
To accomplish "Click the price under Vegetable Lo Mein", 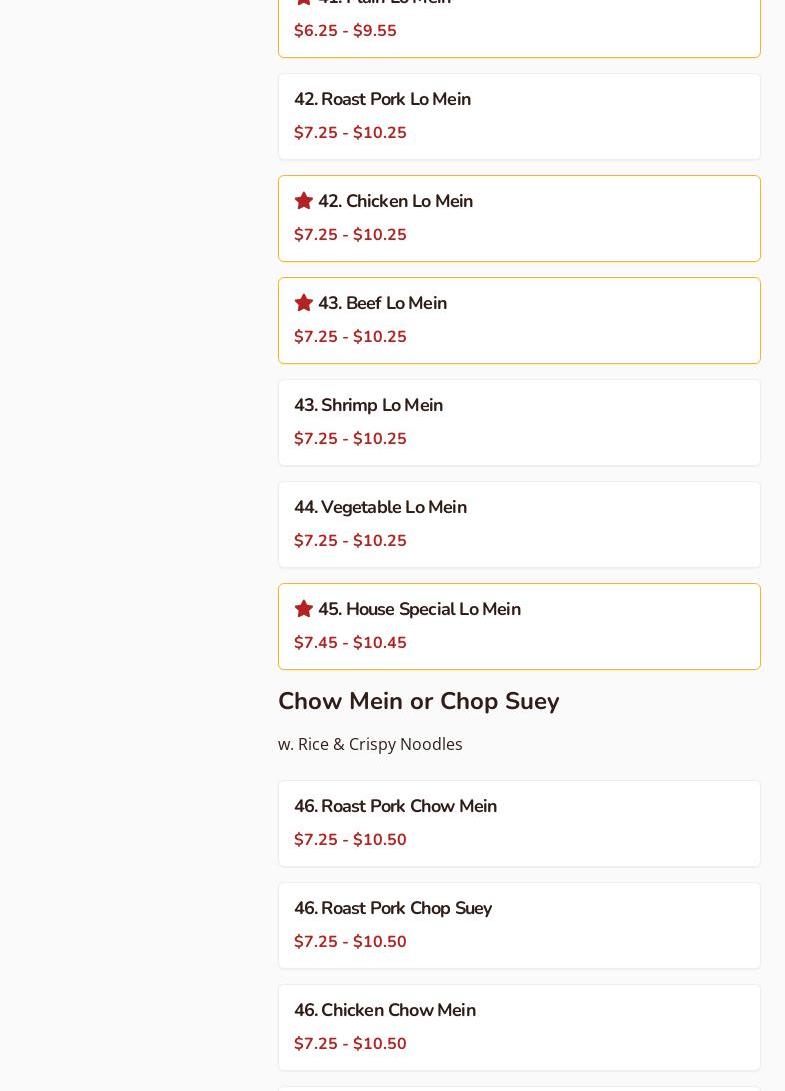I will 350,541.
